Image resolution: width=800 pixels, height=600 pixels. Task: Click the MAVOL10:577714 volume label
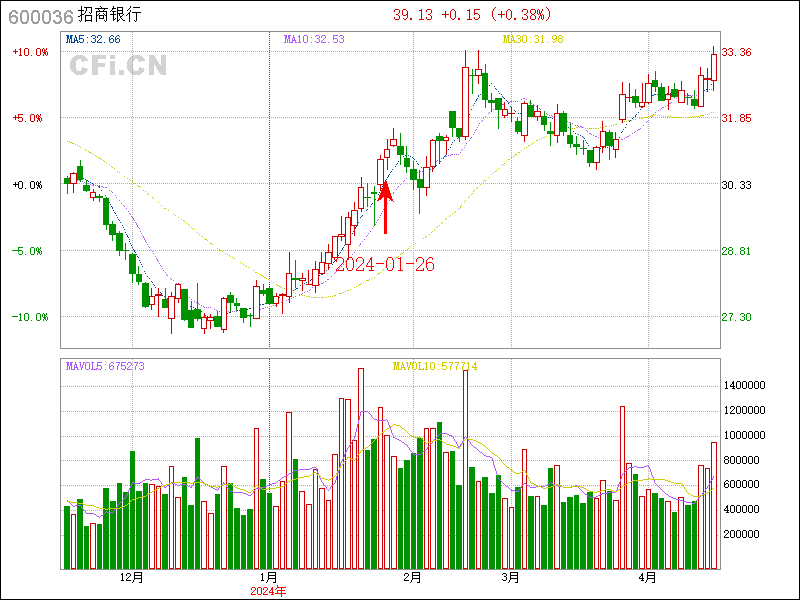pos(435,366)
